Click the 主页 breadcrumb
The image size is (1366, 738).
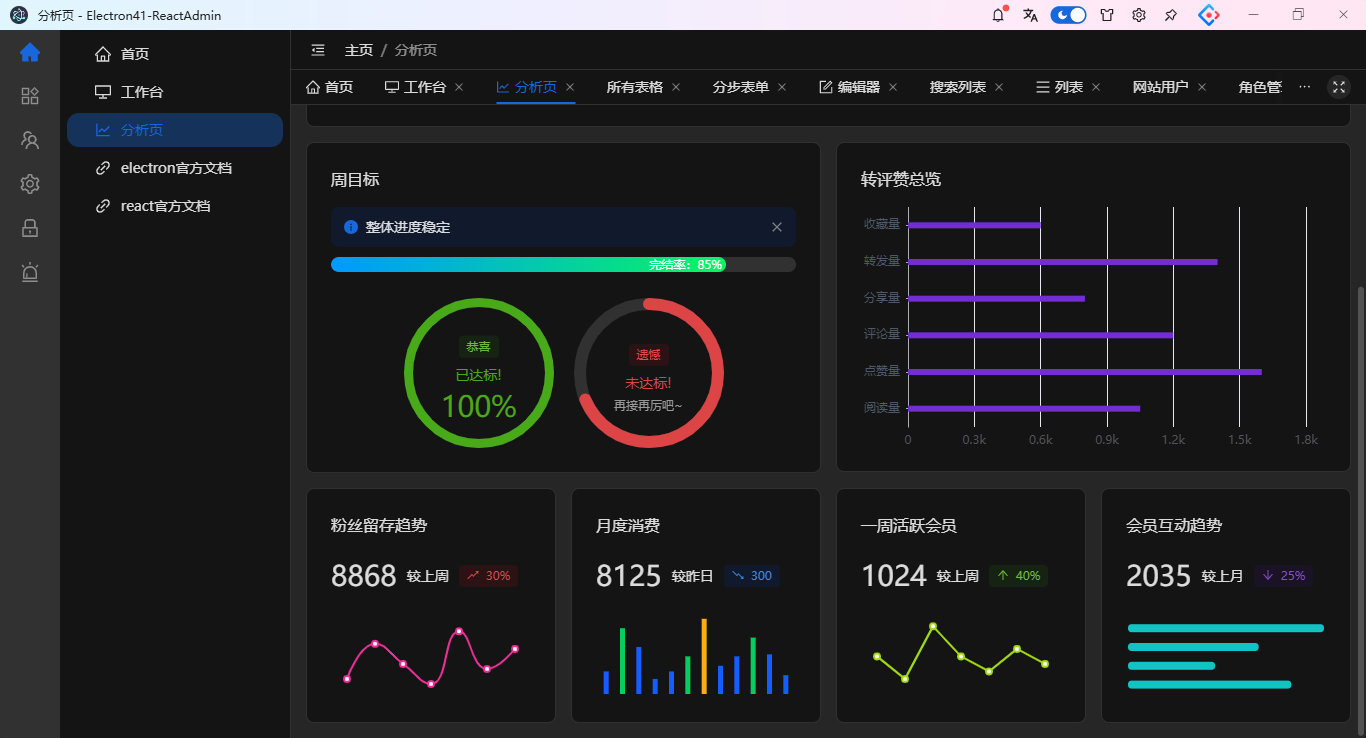[359, 50]
